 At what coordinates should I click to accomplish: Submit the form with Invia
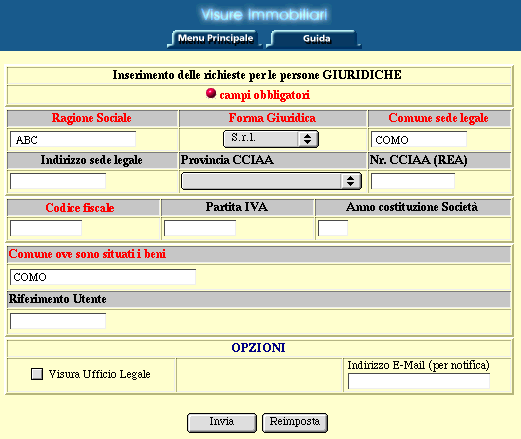(222, 423)
